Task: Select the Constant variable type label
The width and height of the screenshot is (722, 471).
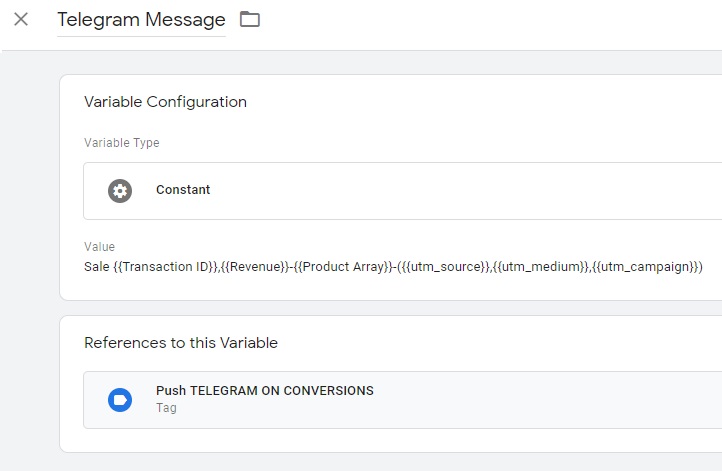Action: (x=183, y=190)
